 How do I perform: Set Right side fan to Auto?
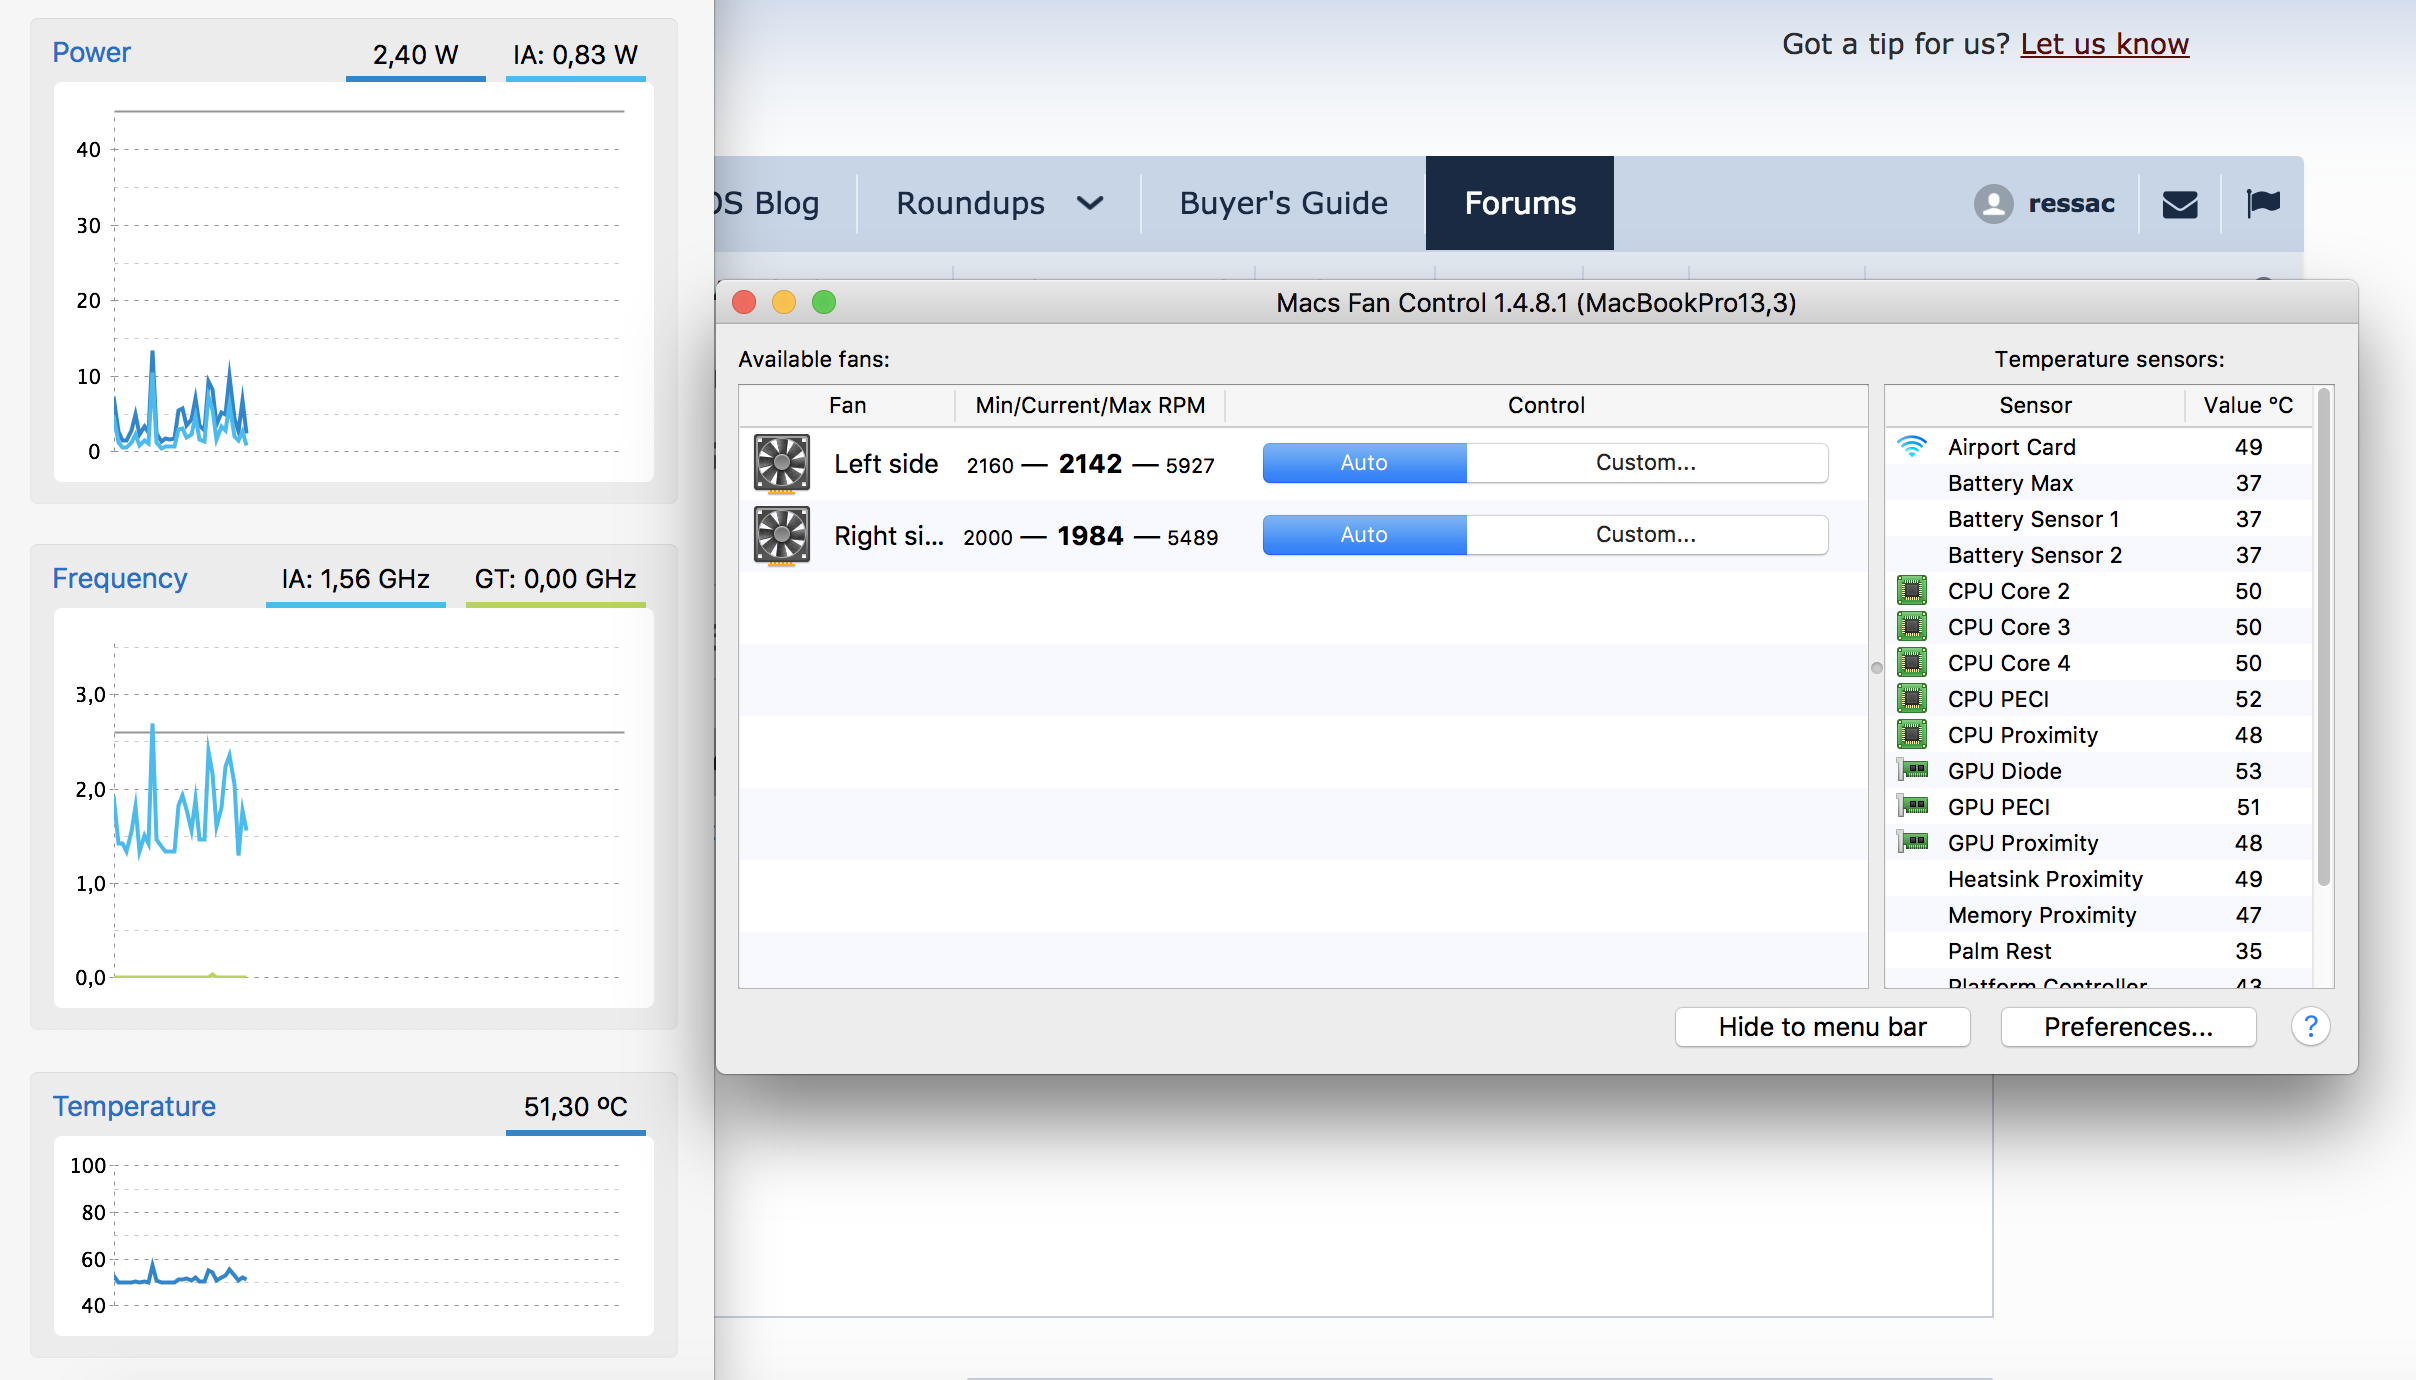(1364, 535)
